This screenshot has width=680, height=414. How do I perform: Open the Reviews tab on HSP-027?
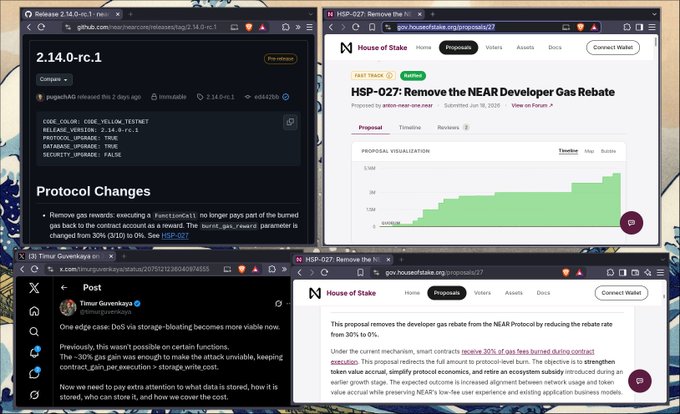[453, 127]
